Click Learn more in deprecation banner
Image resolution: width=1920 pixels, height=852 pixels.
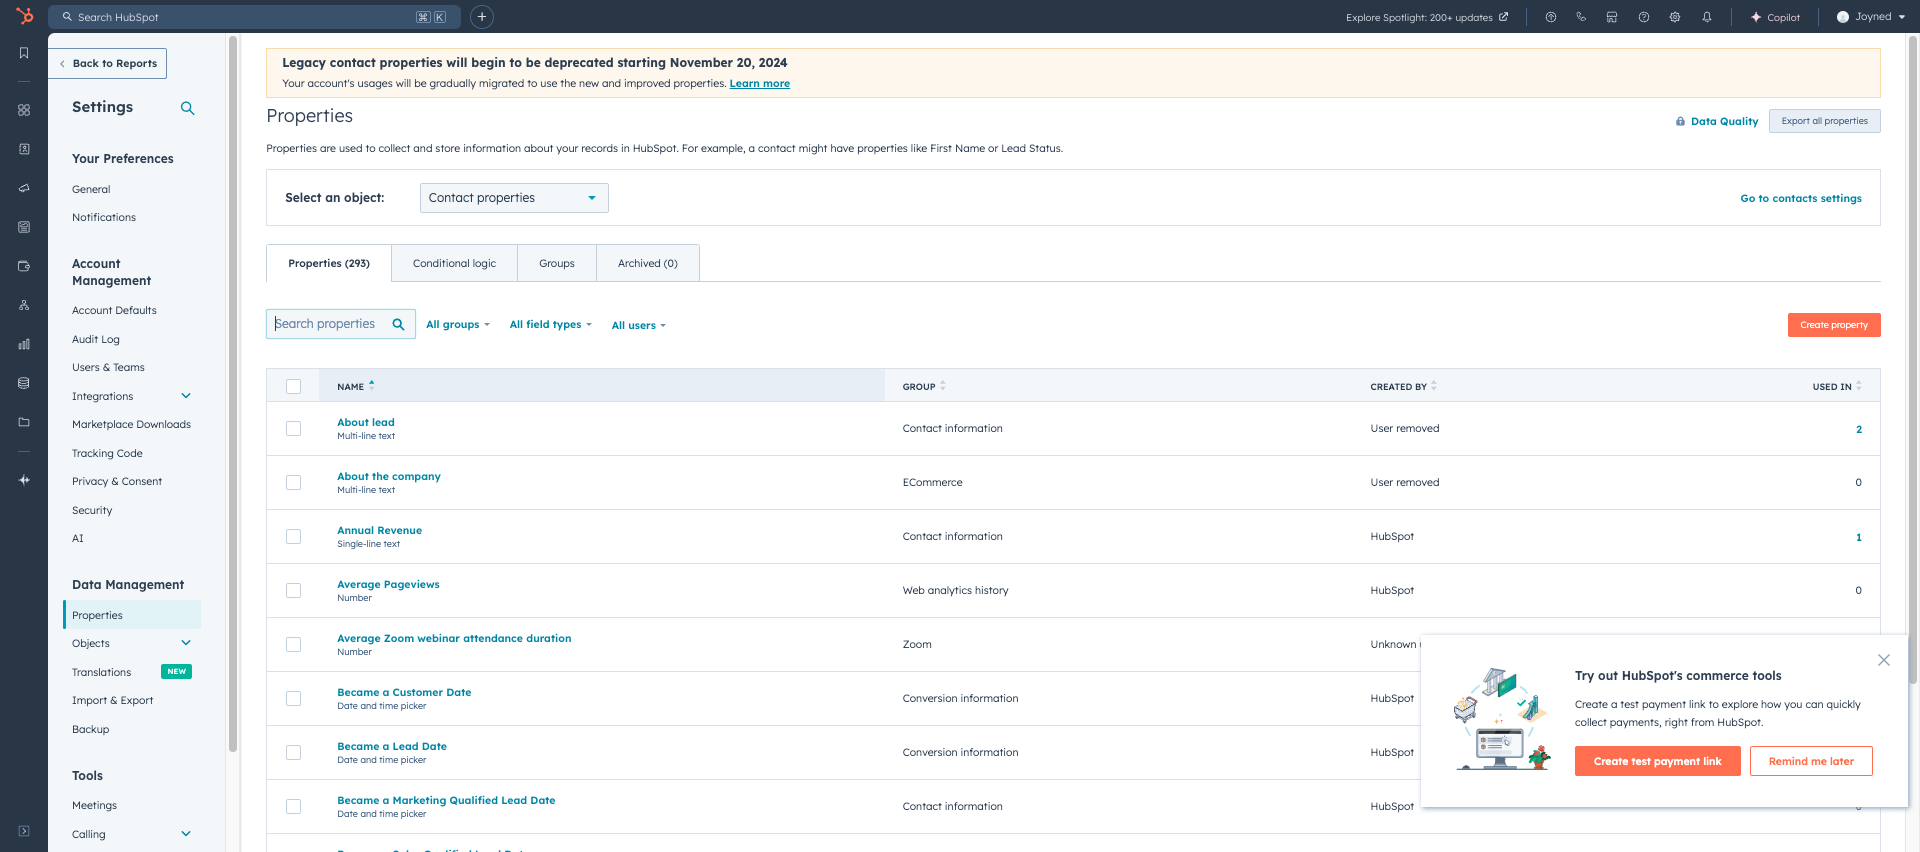pyautogui.click(x=759, y=84)
